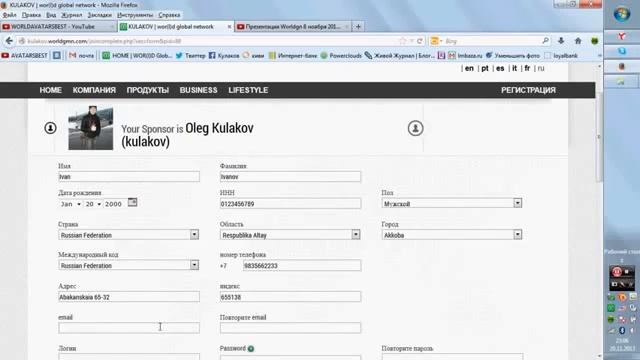Screen dimensions: 640x360
Task: Open Журнал menu
Action: click(71, 15)
